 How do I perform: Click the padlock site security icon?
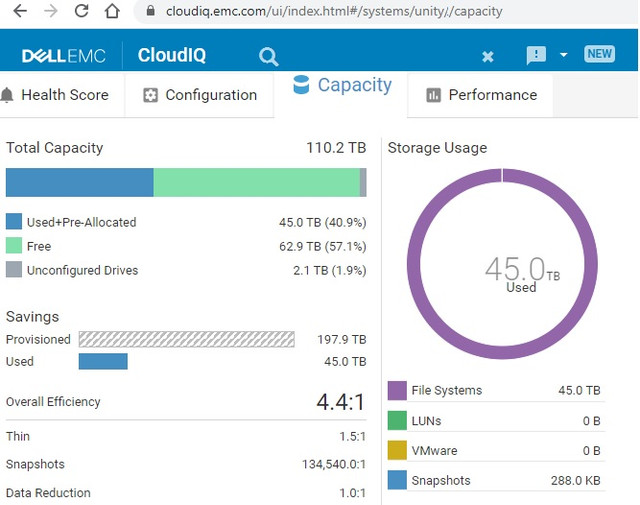click(151, 11)
